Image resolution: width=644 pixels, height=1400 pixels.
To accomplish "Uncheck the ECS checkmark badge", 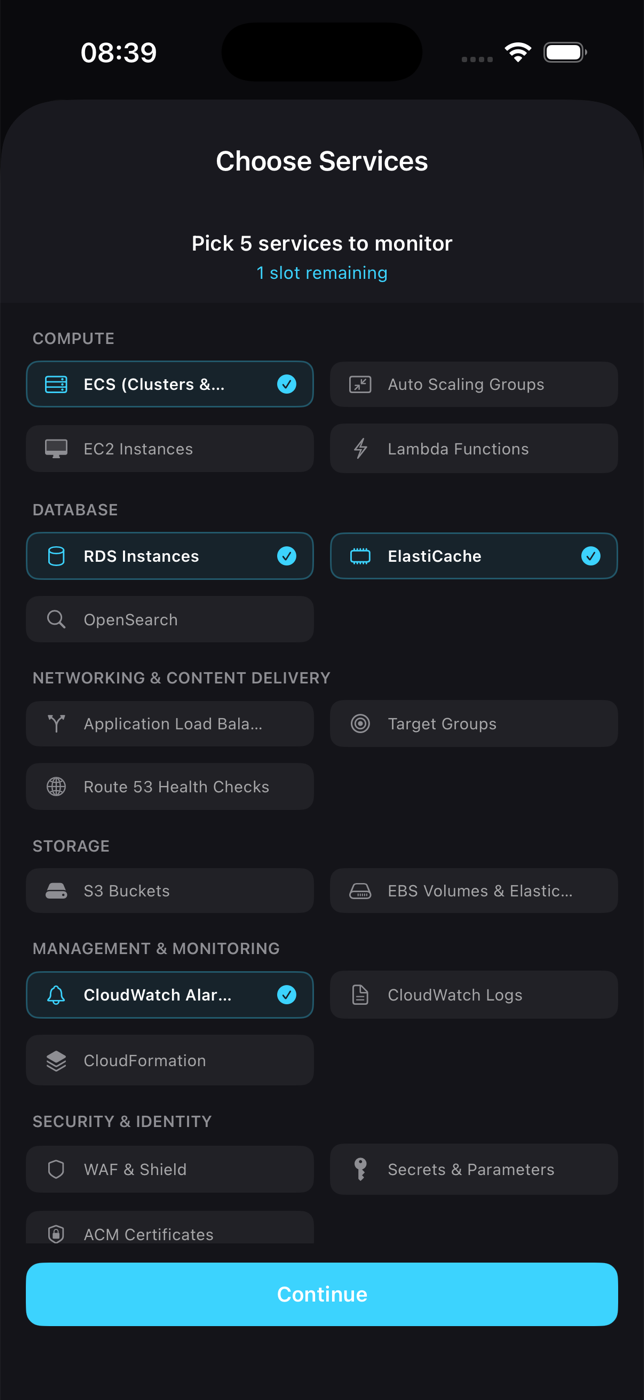I will [x=287, y=384].
